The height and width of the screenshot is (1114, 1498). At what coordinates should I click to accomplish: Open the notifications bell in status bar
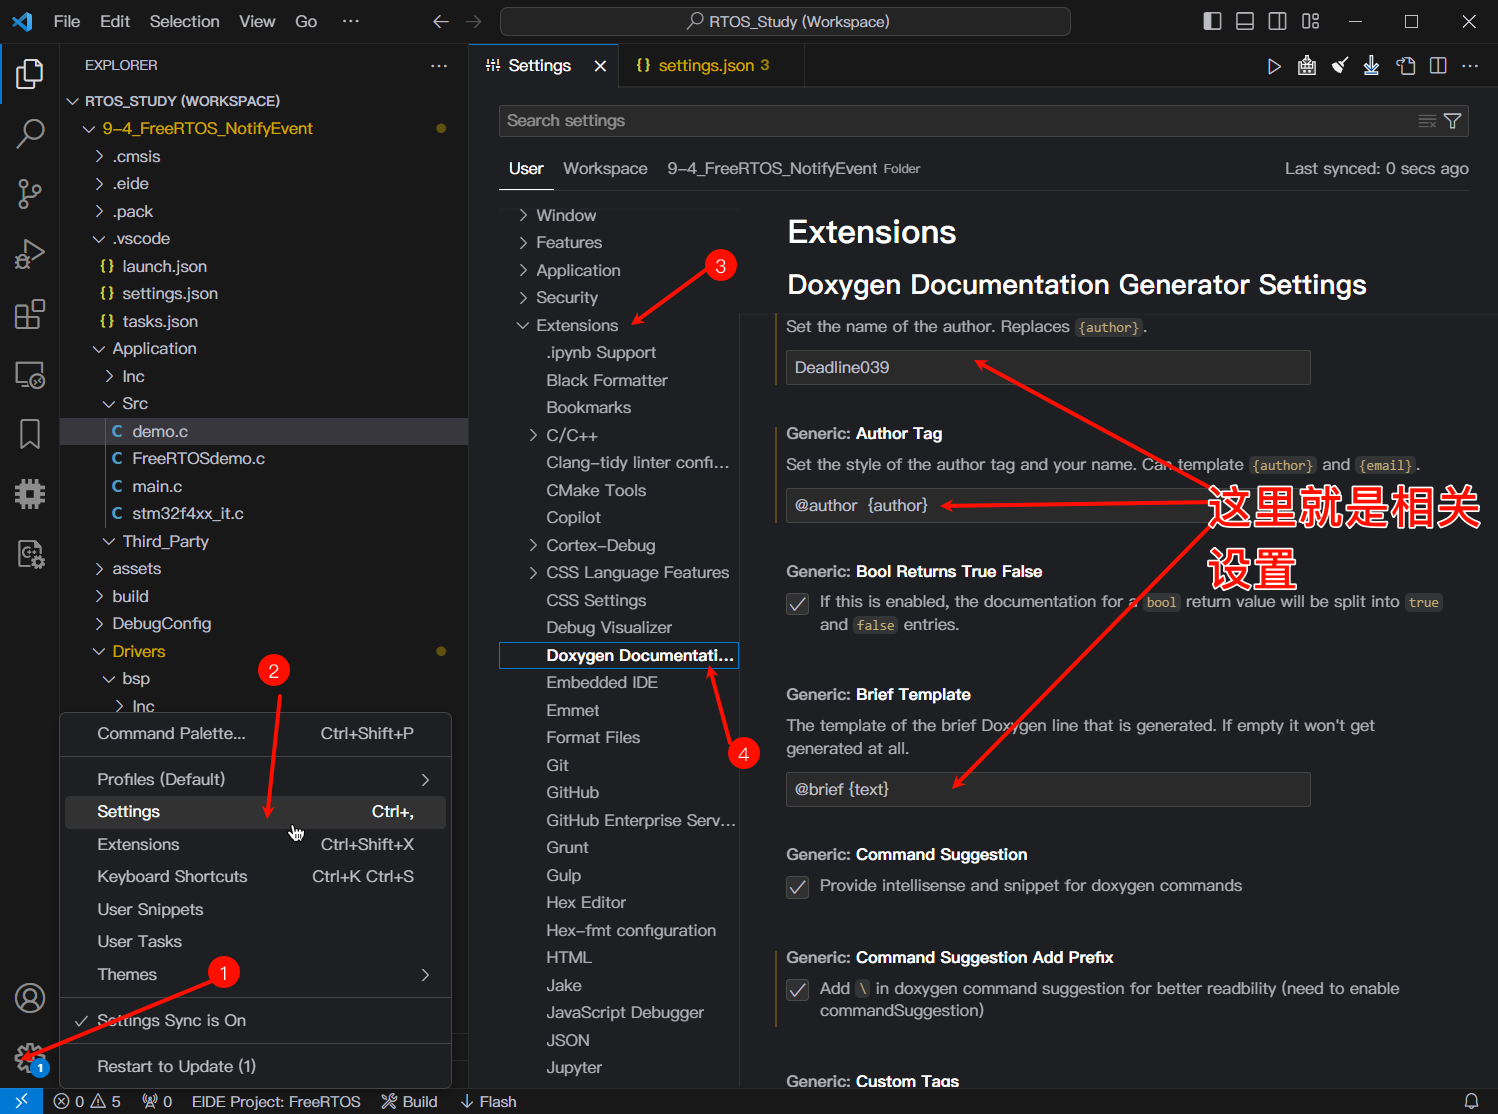[x=1471, y=1101]
